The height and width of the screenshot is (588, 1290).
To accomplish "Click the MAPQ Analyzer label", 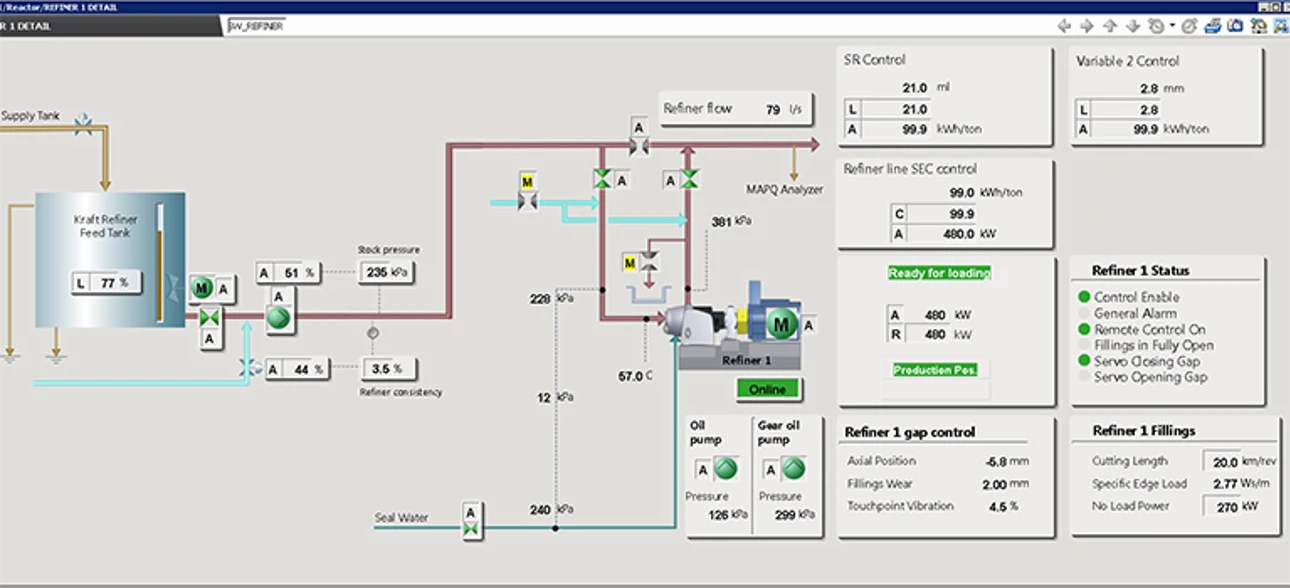I will [785, 189].
